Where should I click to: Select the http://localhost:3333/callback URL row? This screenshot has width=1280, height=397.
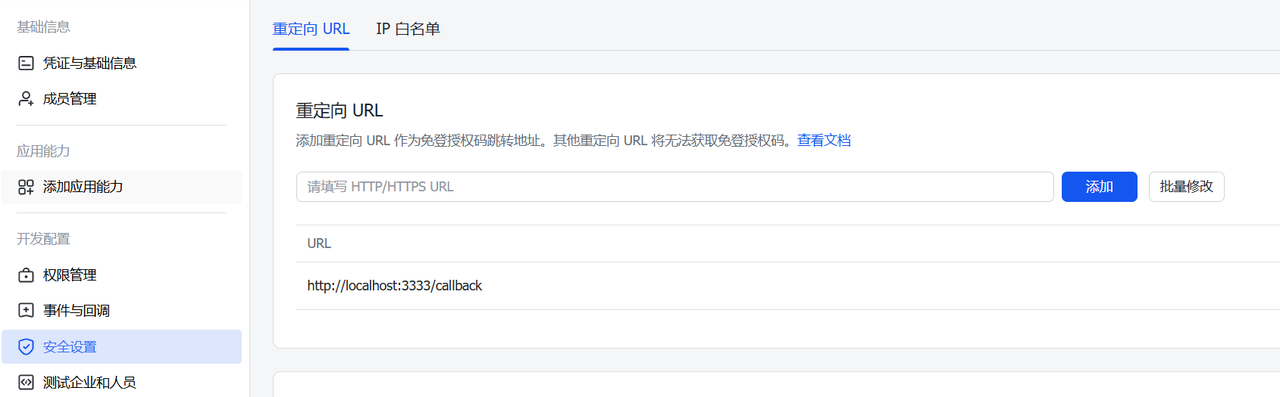click(x=788, y=286)
